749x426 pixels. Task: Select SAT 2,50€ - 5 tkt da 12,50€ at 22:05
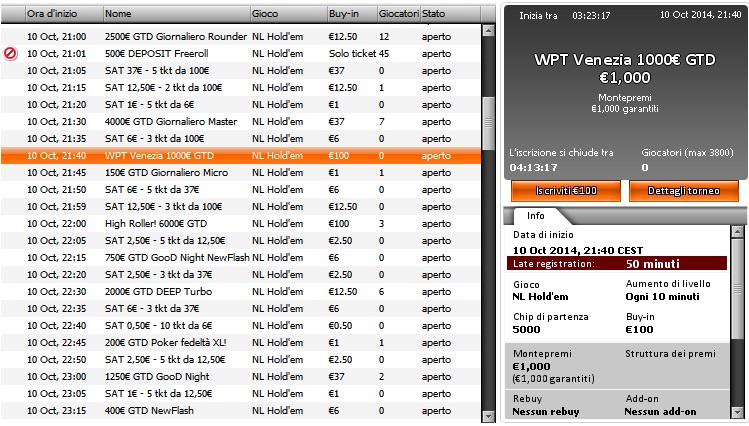coord(241,241)
